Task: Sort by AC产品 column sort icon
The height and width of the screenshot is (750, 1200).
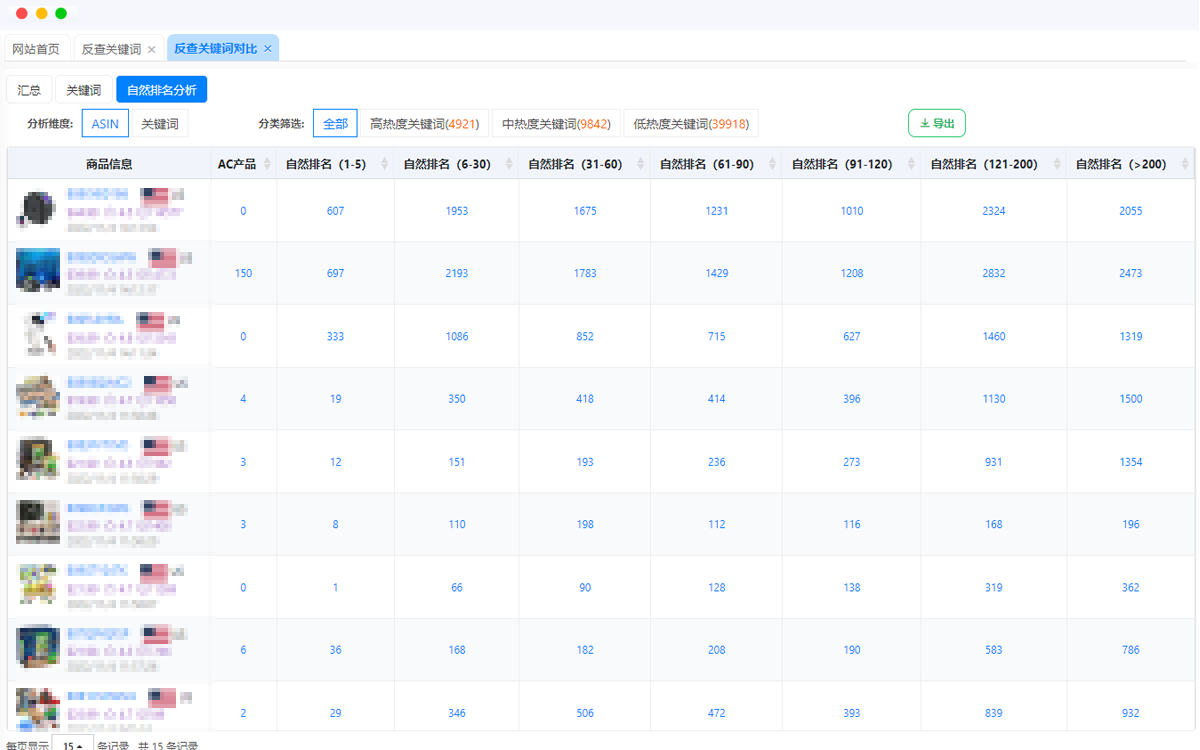Action: (x=267, y=165)
